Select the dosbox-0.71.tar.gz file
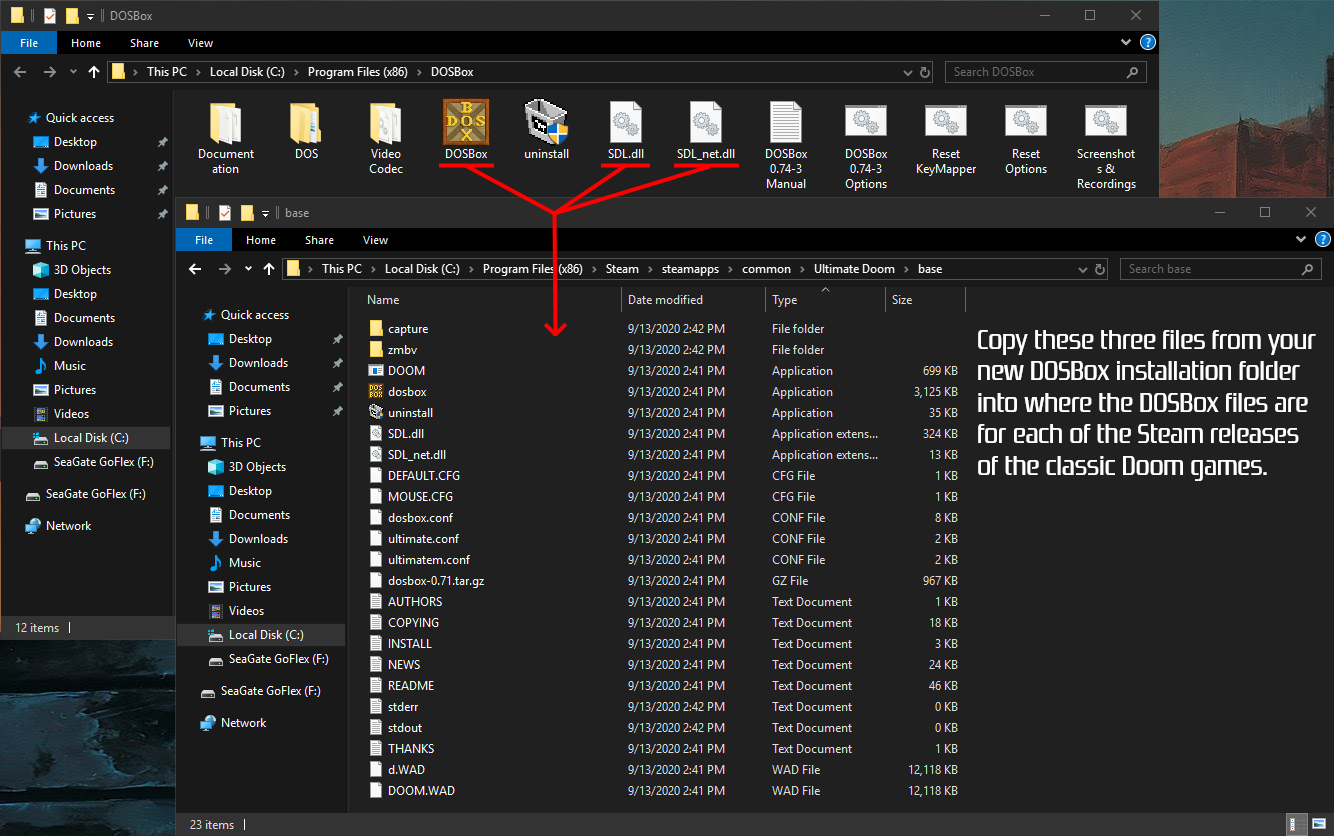The image size is (1334, 836). (x=436, y=581)
